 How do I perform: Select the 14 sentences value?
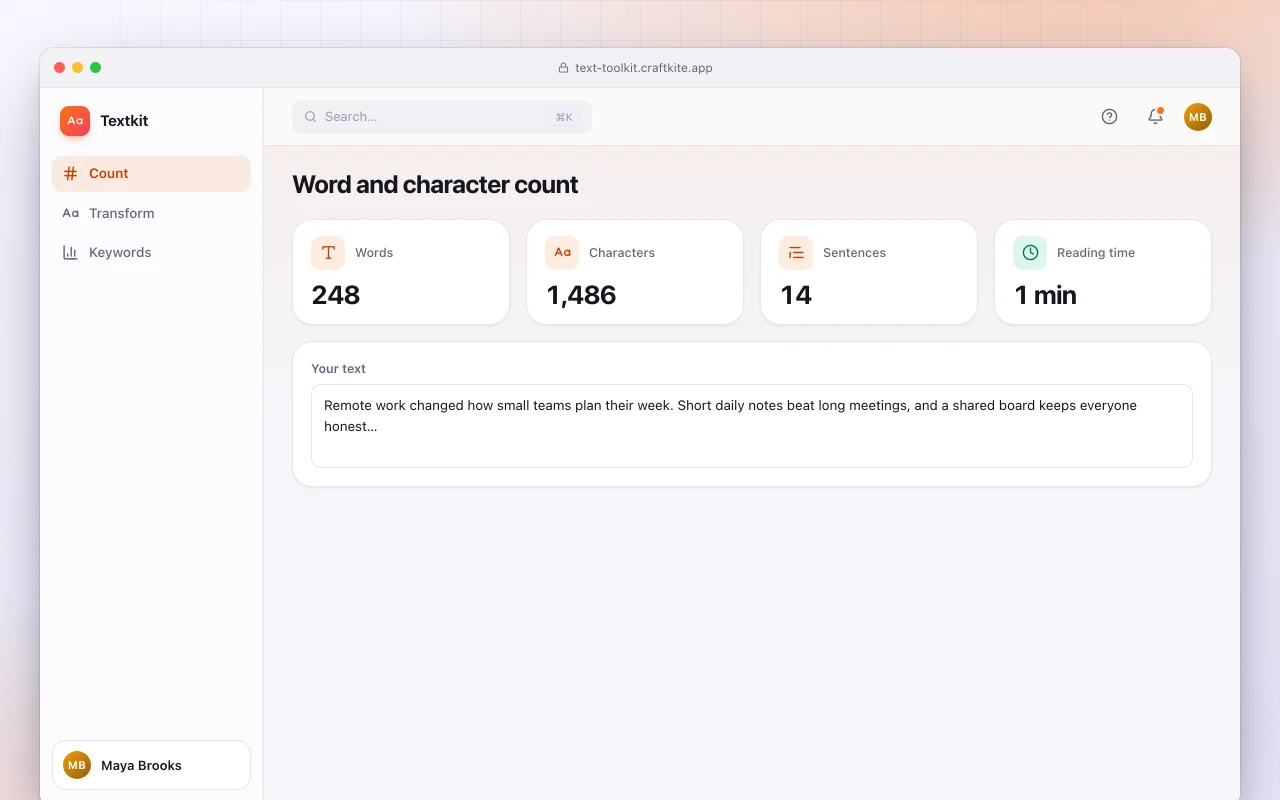point(796,295)
